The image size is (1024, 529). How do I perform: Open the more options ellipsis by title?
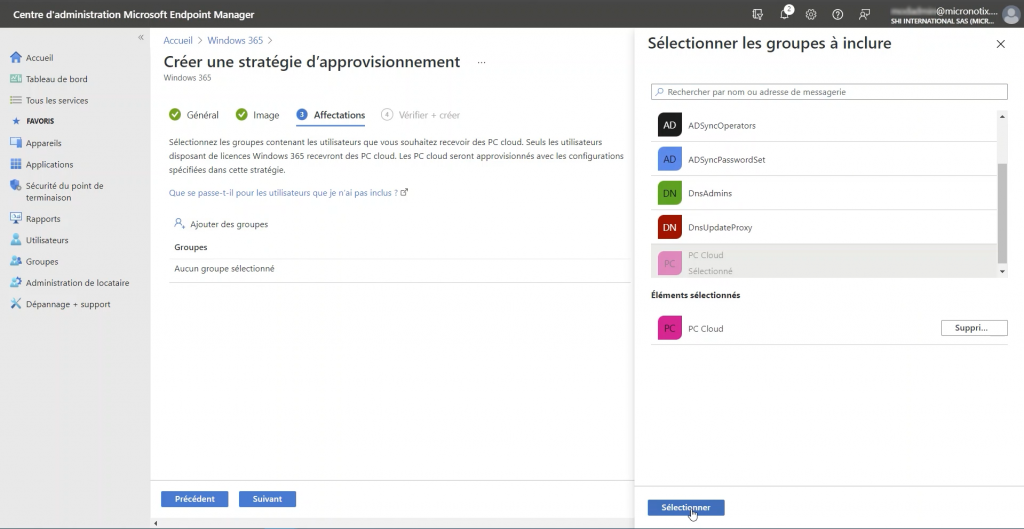481,63
